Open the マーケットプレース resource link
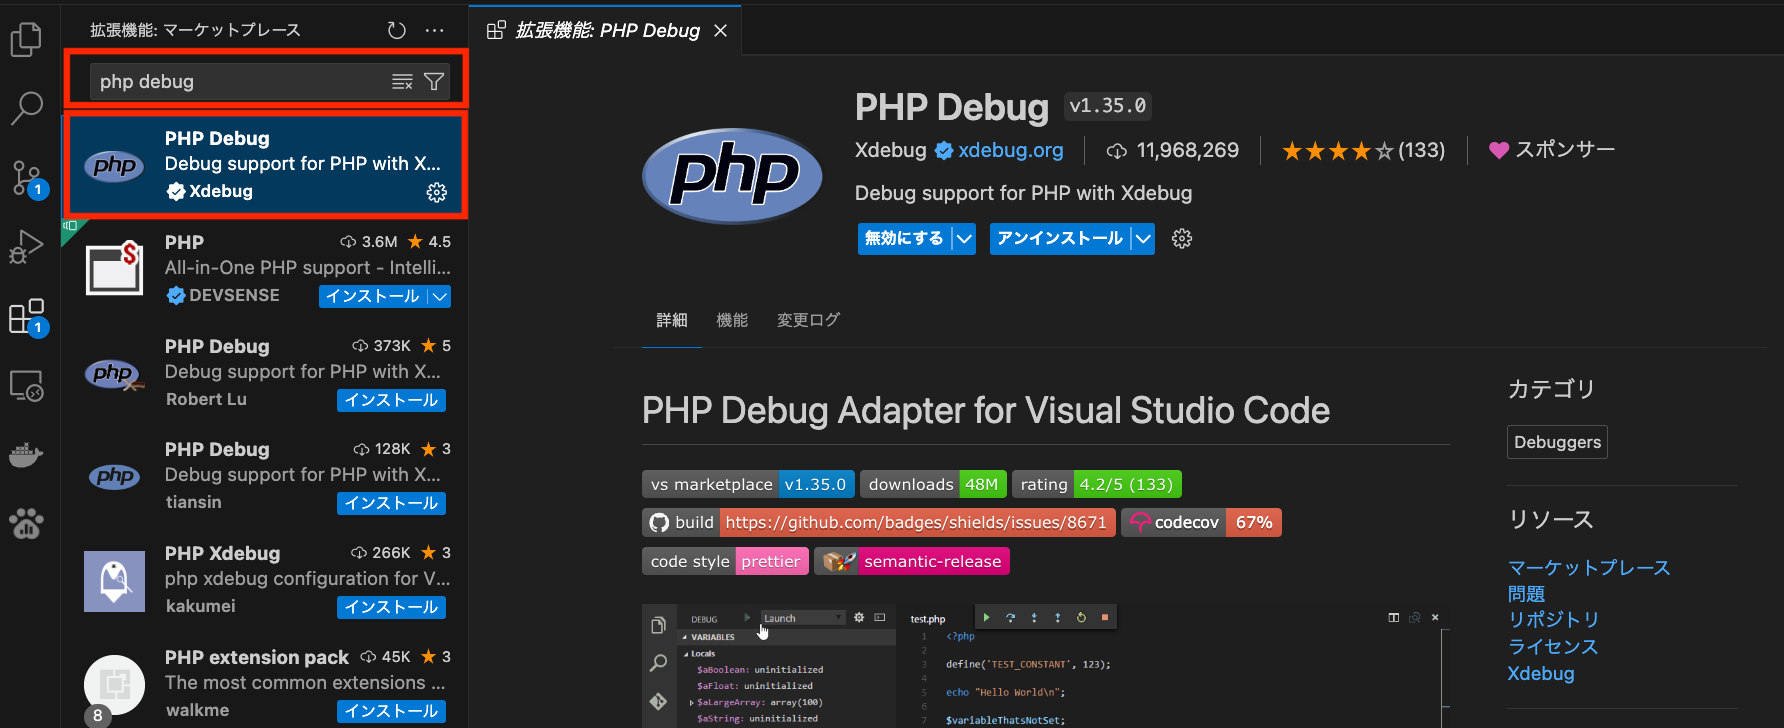The image size is (1784, 728). pos(1589,568)
